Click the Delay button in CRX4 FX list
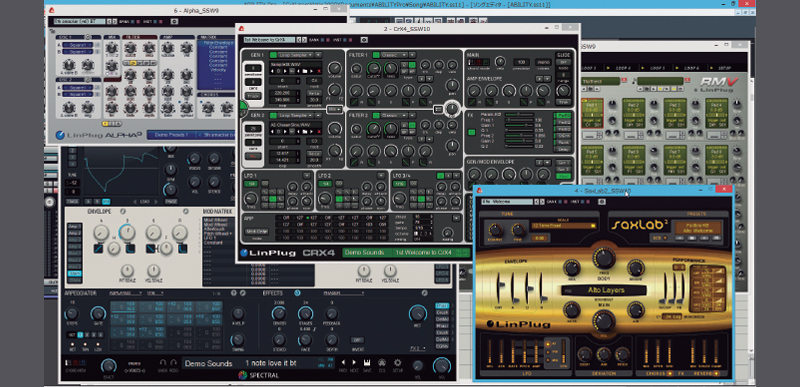 click(563, 149)
